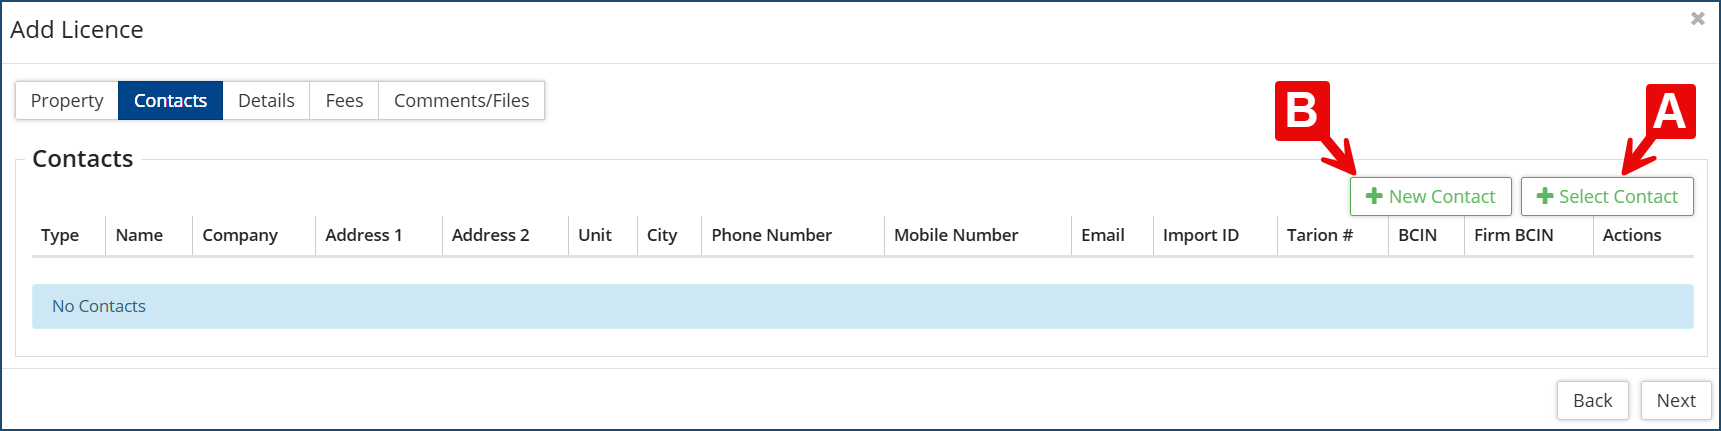Viewport: 1721px width, 431px height.
Task: Click the green plus icon on New Contact
Action: [1374, 197]
